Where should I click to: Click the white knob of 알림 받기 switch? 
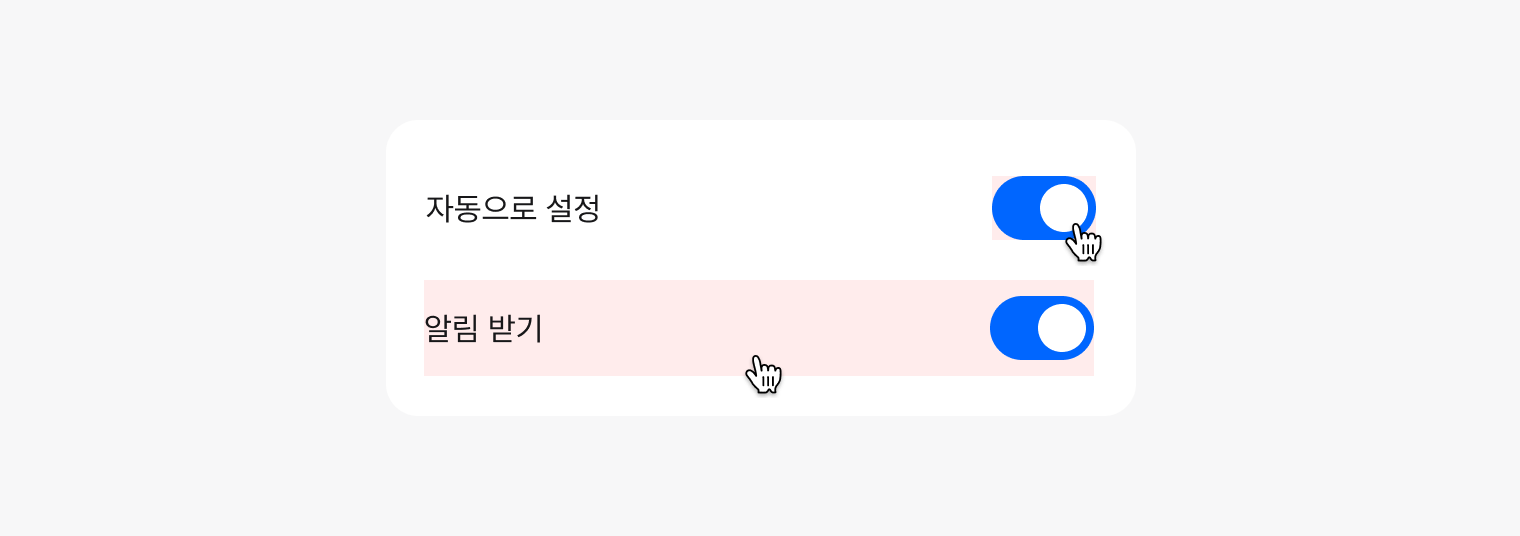[x=1062, y=328]
